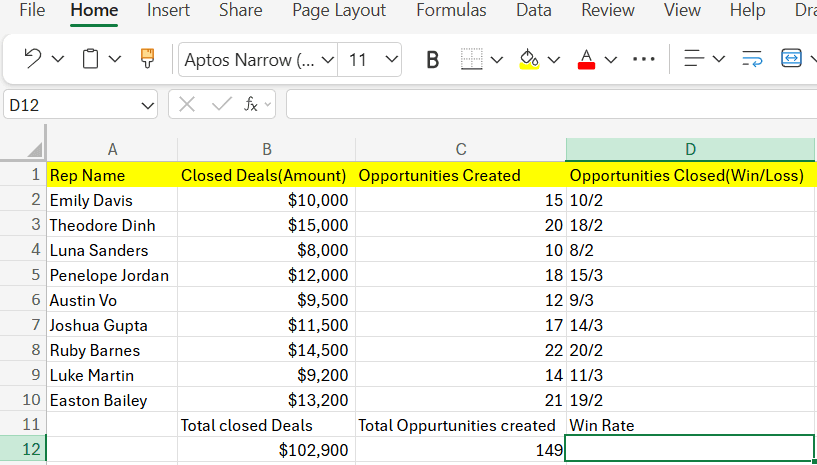Switch to the Home tab
817x465 pixels.
tap(94, 10)
